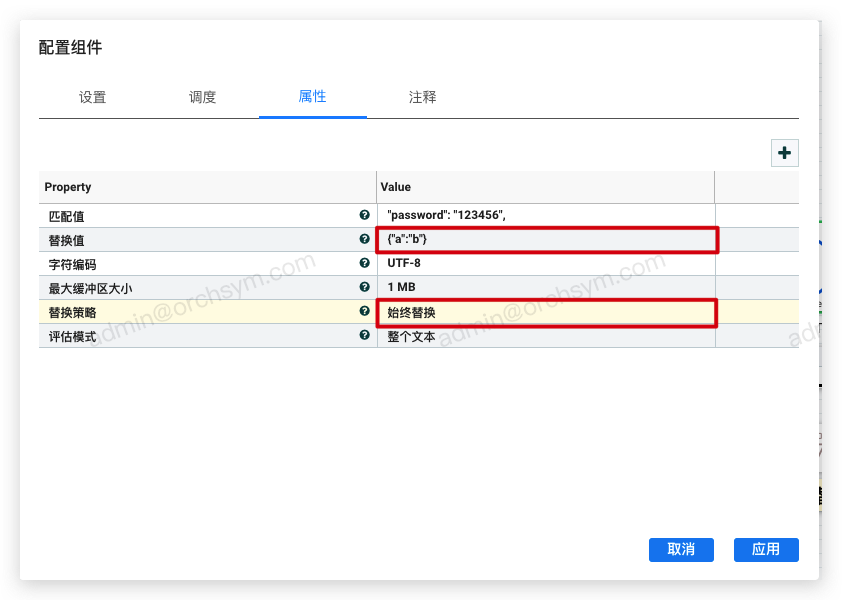Open the 替换策略 始终替换 dropdown

(x=545, y=312)
